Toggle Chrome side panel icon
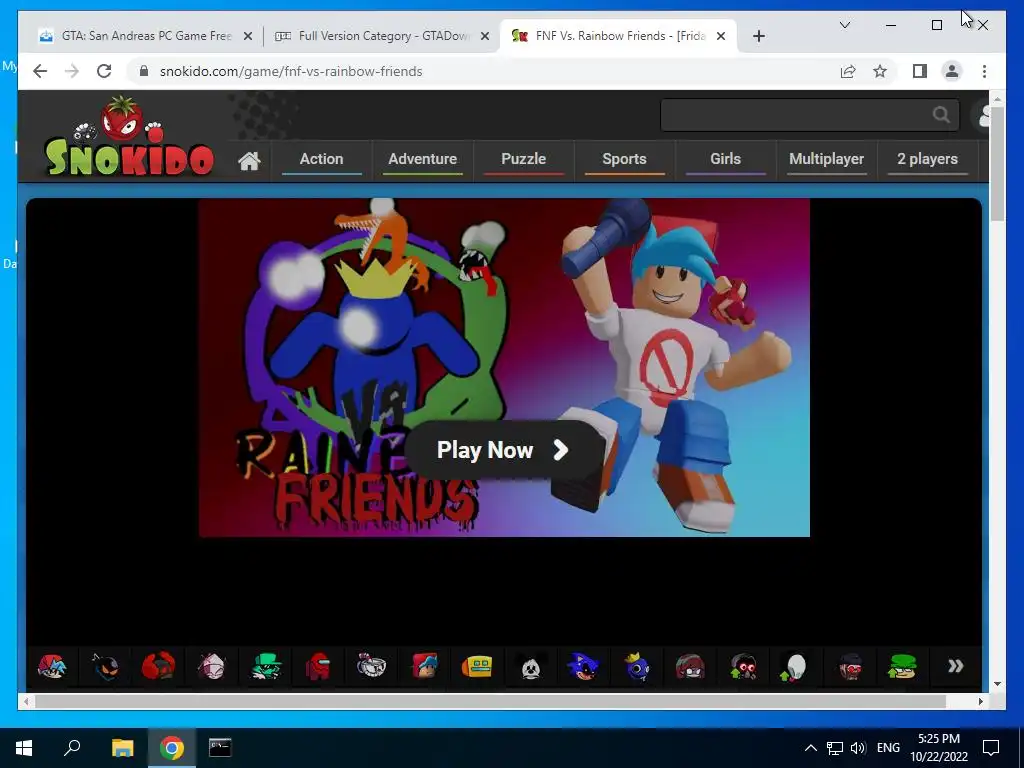The image size is (1024, 768). pos(920,71)
